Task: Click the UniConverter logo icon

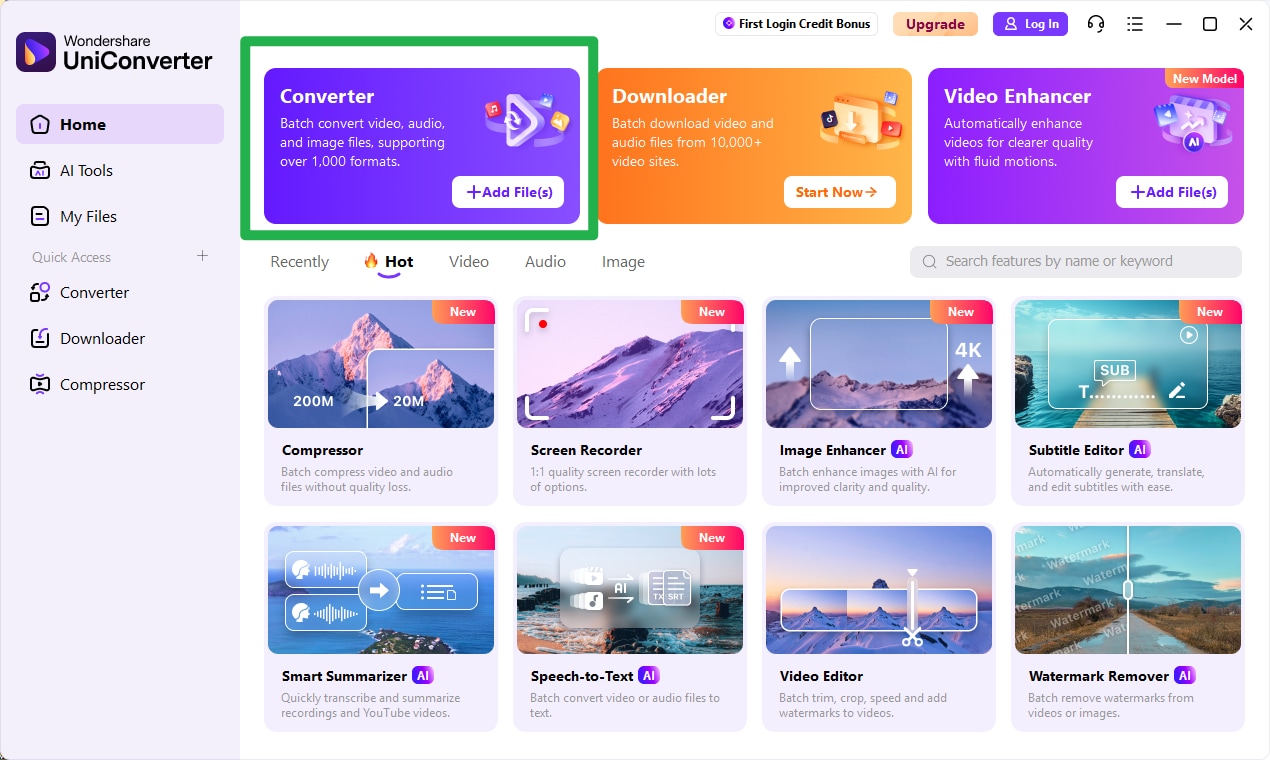Action: [x=36, y=51]
